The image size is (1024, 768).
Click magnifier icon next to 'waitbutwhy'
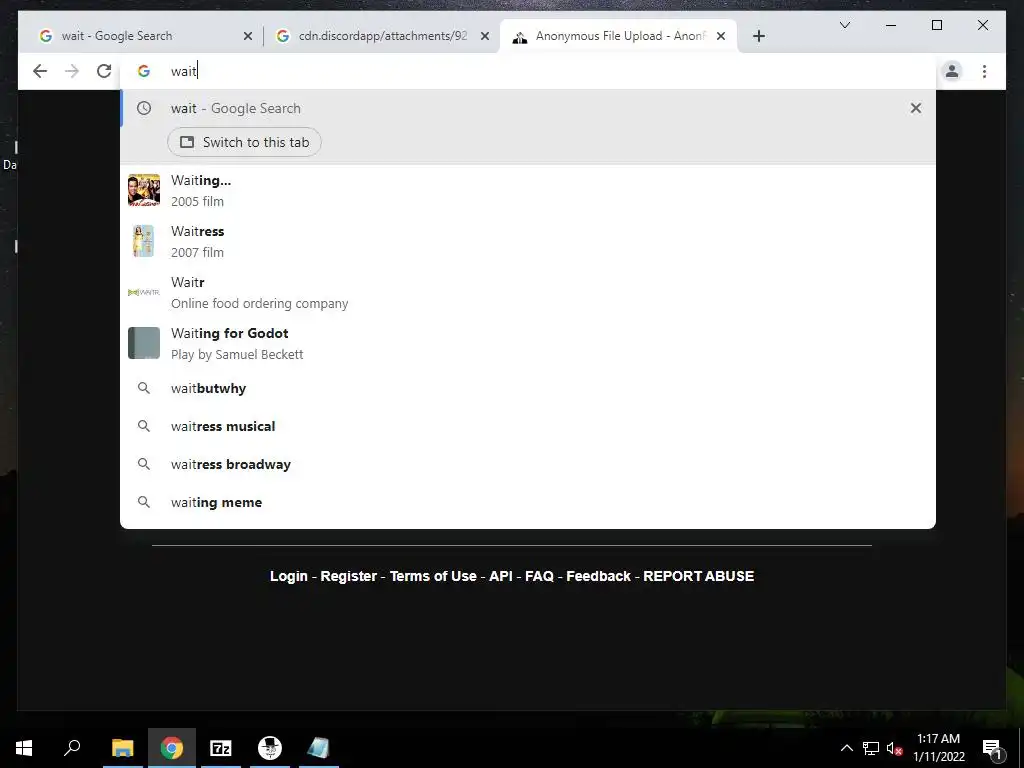[x=144, y=389]
